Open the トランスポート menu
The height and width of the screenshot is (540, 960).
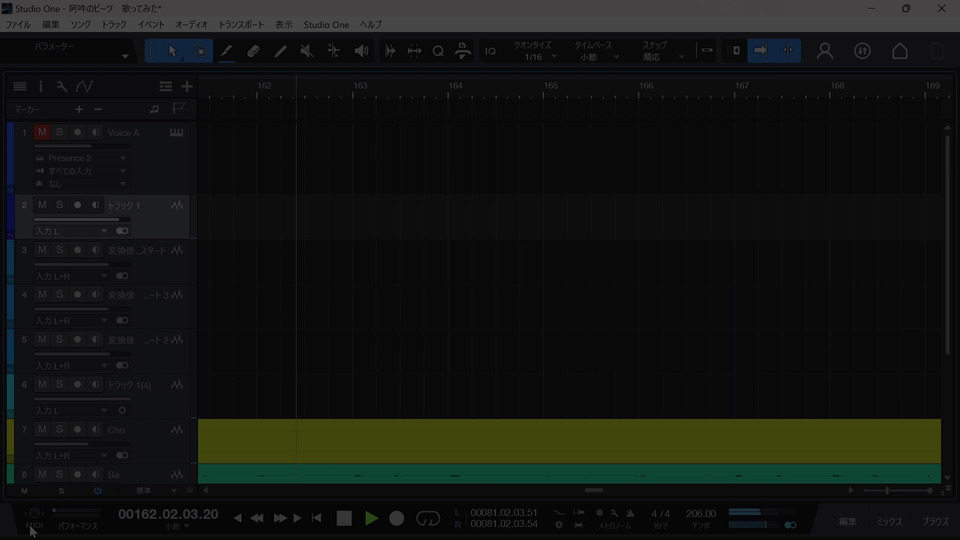(x=241, y=24)
